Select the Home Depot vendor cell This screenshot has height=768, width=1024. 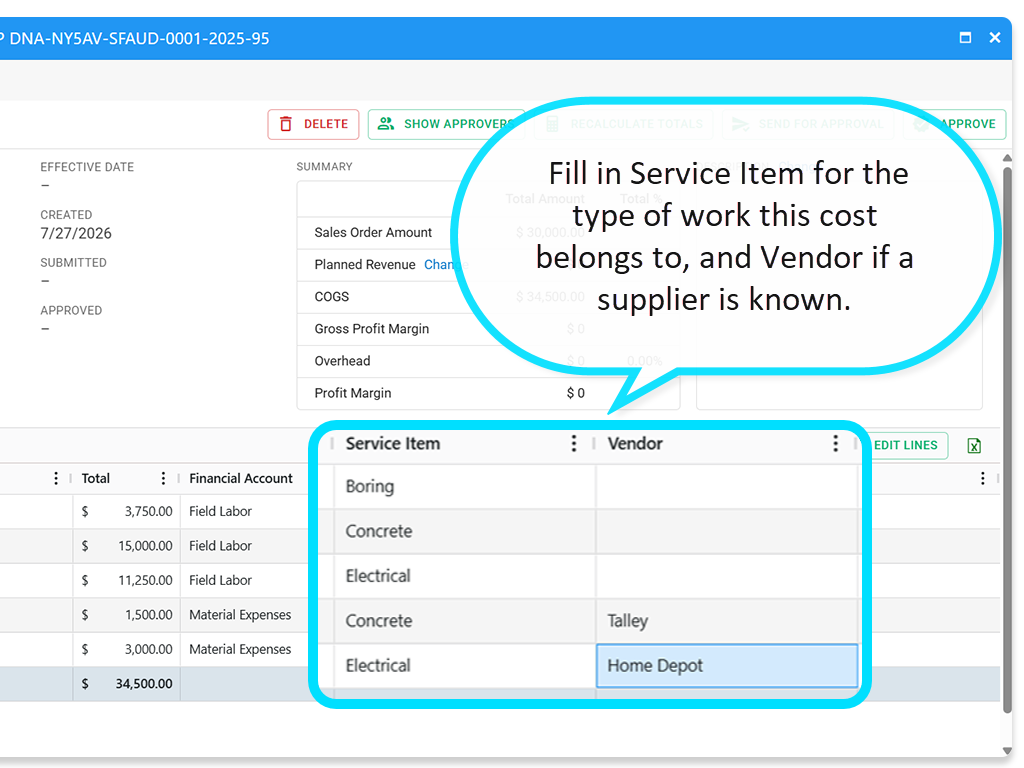pyautogui.click(x=727, y=665)
